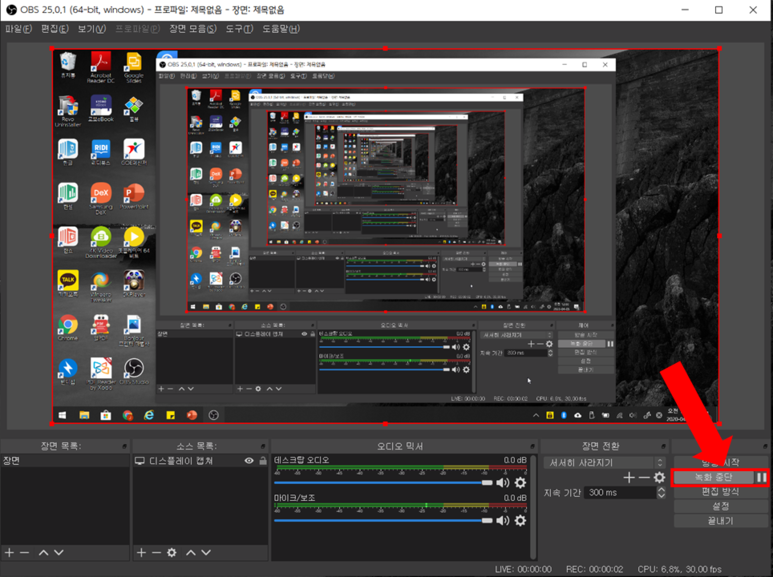Move scene up in scene list

[x=43, y=553]
